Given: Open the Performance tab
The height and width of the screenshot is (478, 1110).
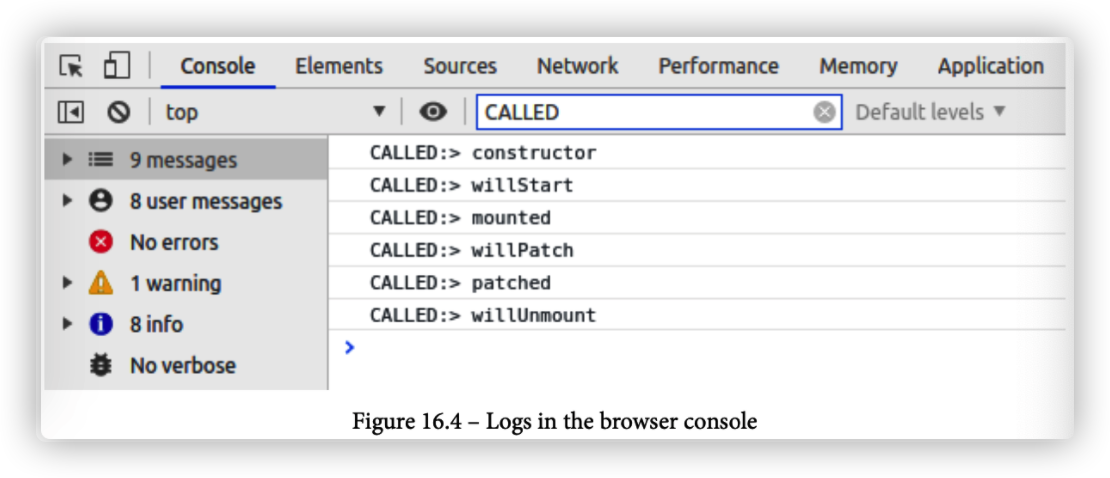Looking at the screenshot, I should pos(719,66).
